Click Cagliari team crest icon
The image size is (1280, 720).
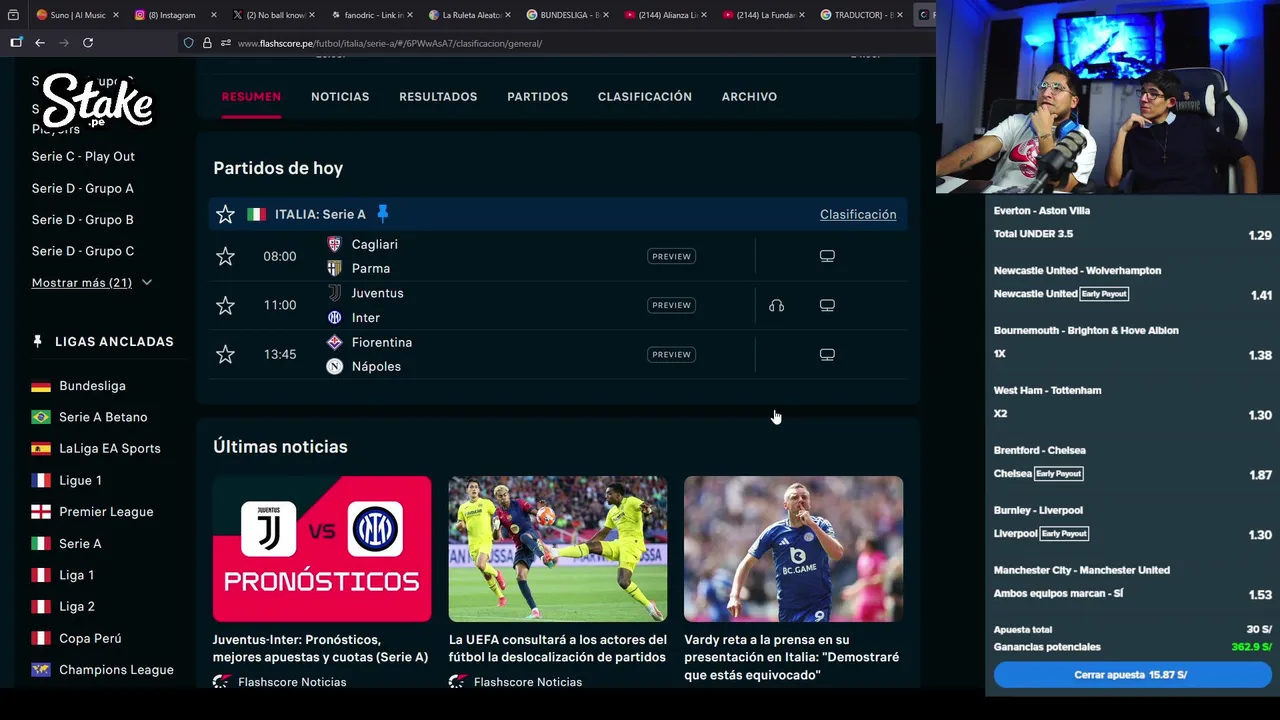pos(334,244)
